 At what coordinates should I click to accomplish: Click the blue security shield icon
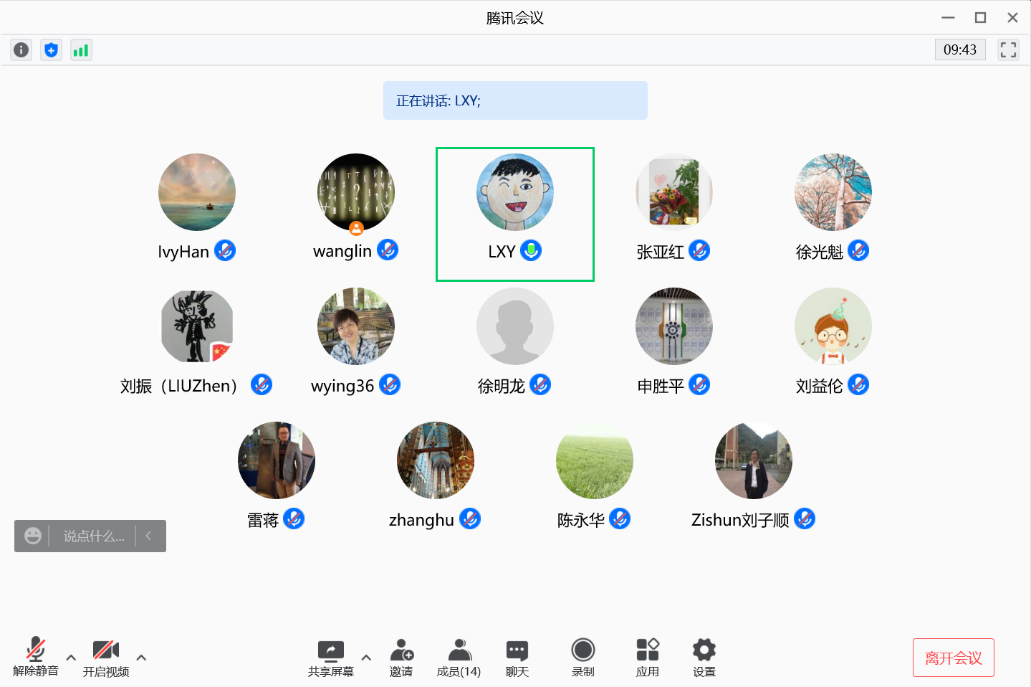click(51, 49)
